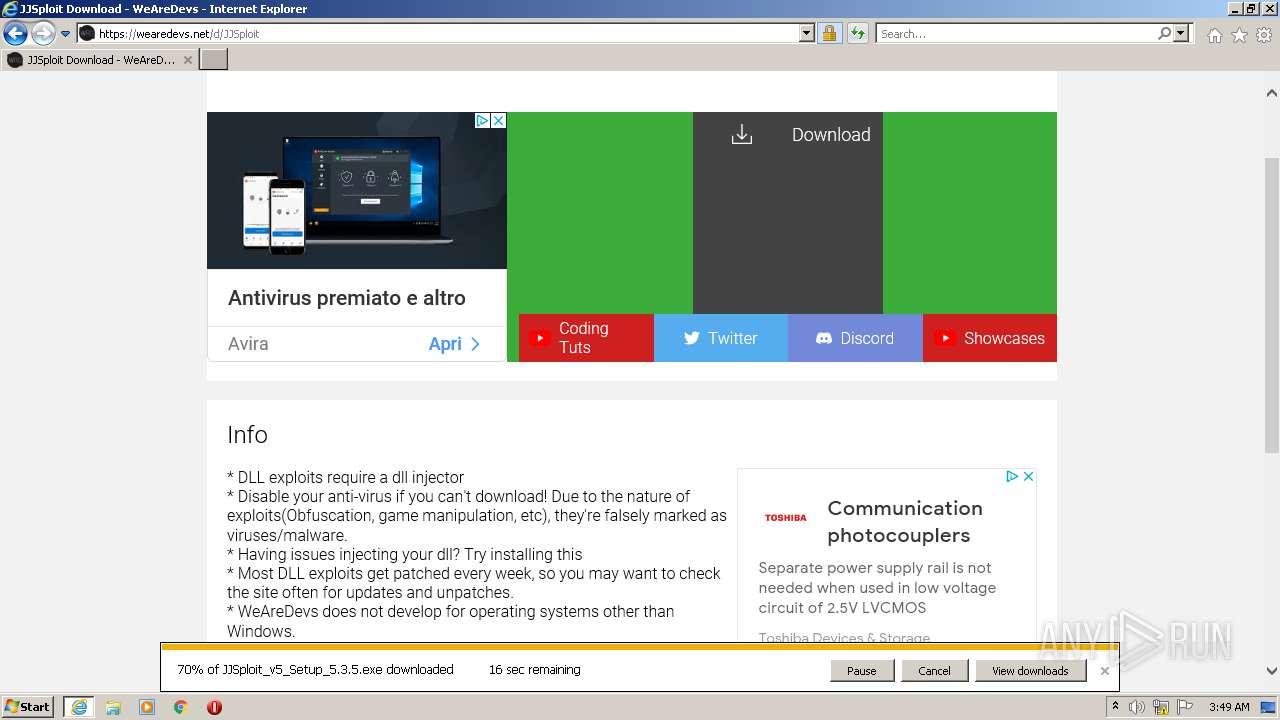Image resolution: width=1280 pixels, height=720 pixels.
Task: Open Favorites star icon
Action: pyautogui.click(x=1239, y=35)
